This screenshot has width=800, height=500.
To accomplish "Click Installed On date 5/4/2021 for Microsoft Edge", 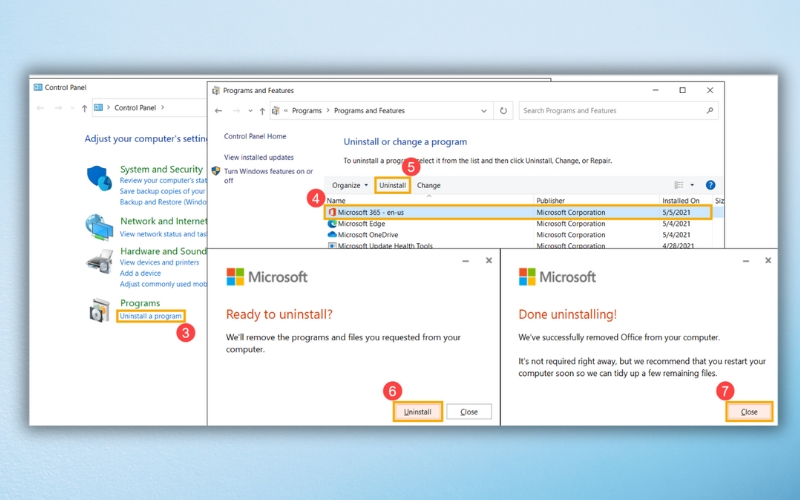I will (x=677, y=223).
